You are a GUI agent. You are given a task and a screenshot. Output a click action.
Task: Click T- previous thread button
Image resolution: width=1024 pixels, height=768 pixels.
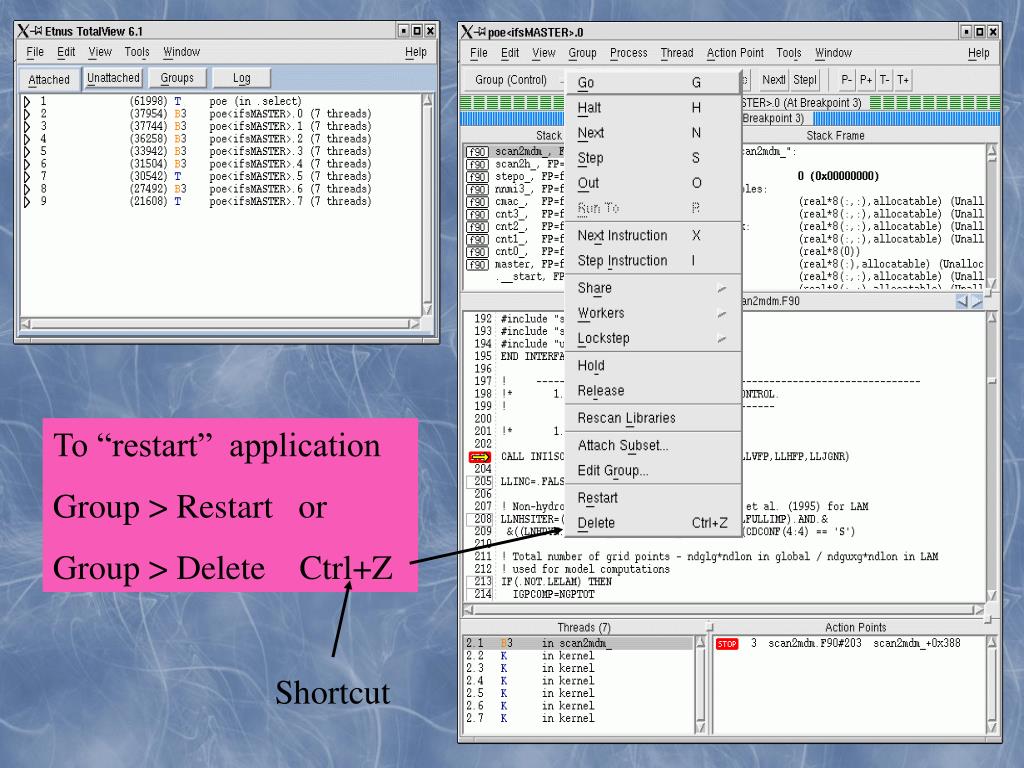884,80
